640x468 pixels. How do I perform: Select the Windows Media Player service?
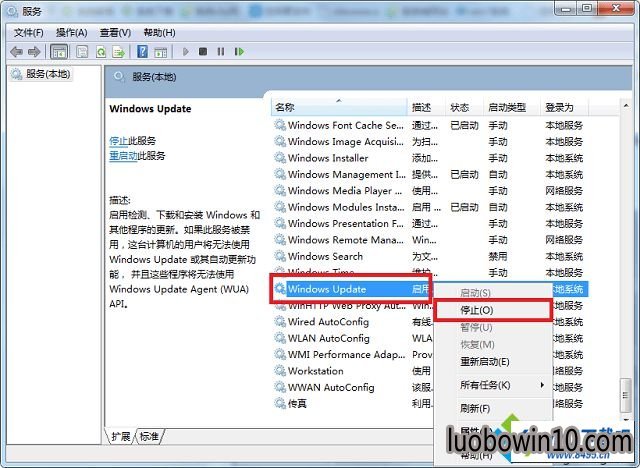click(x=430, y=191)
